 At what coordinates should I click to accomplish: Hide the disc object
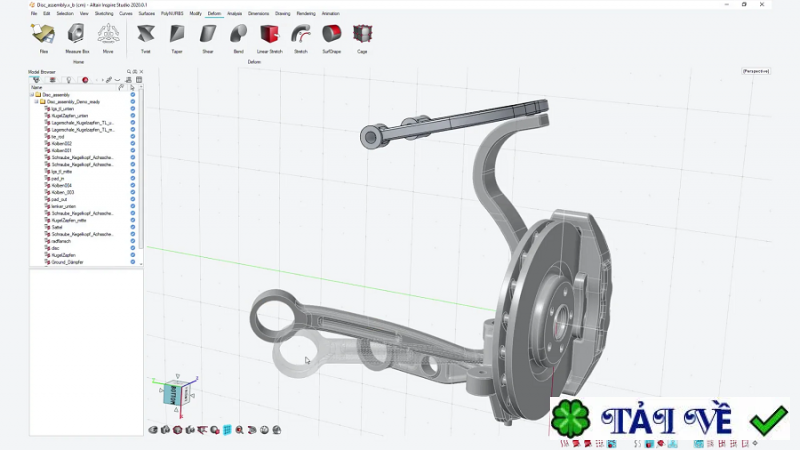(133, 248)
